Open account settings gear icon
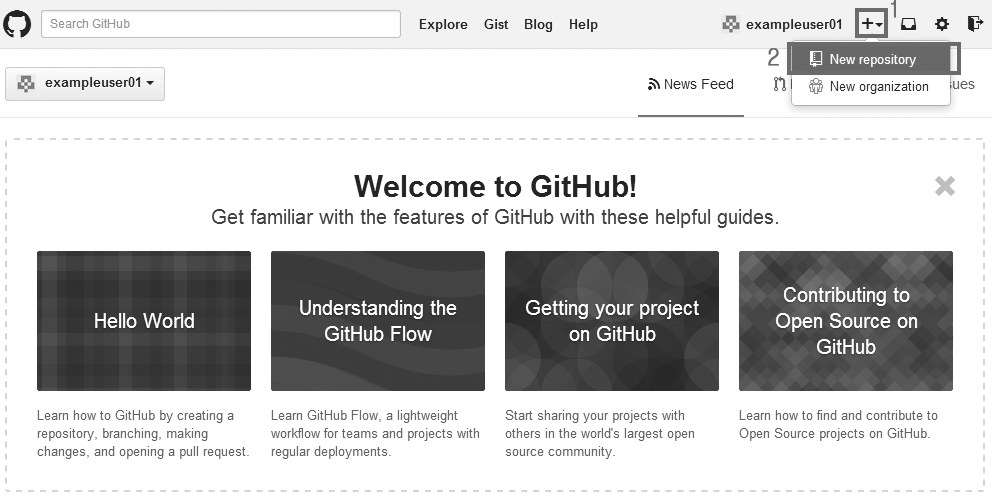The height and width of the screenshot is (498, 992). pos(941,24)
